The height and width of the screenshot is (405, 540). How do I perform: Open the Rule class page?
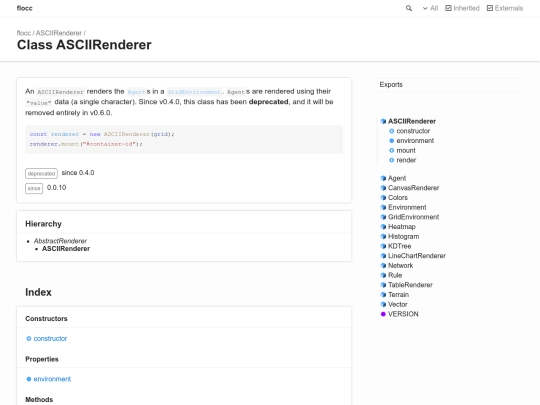click(x=395, y=275)
